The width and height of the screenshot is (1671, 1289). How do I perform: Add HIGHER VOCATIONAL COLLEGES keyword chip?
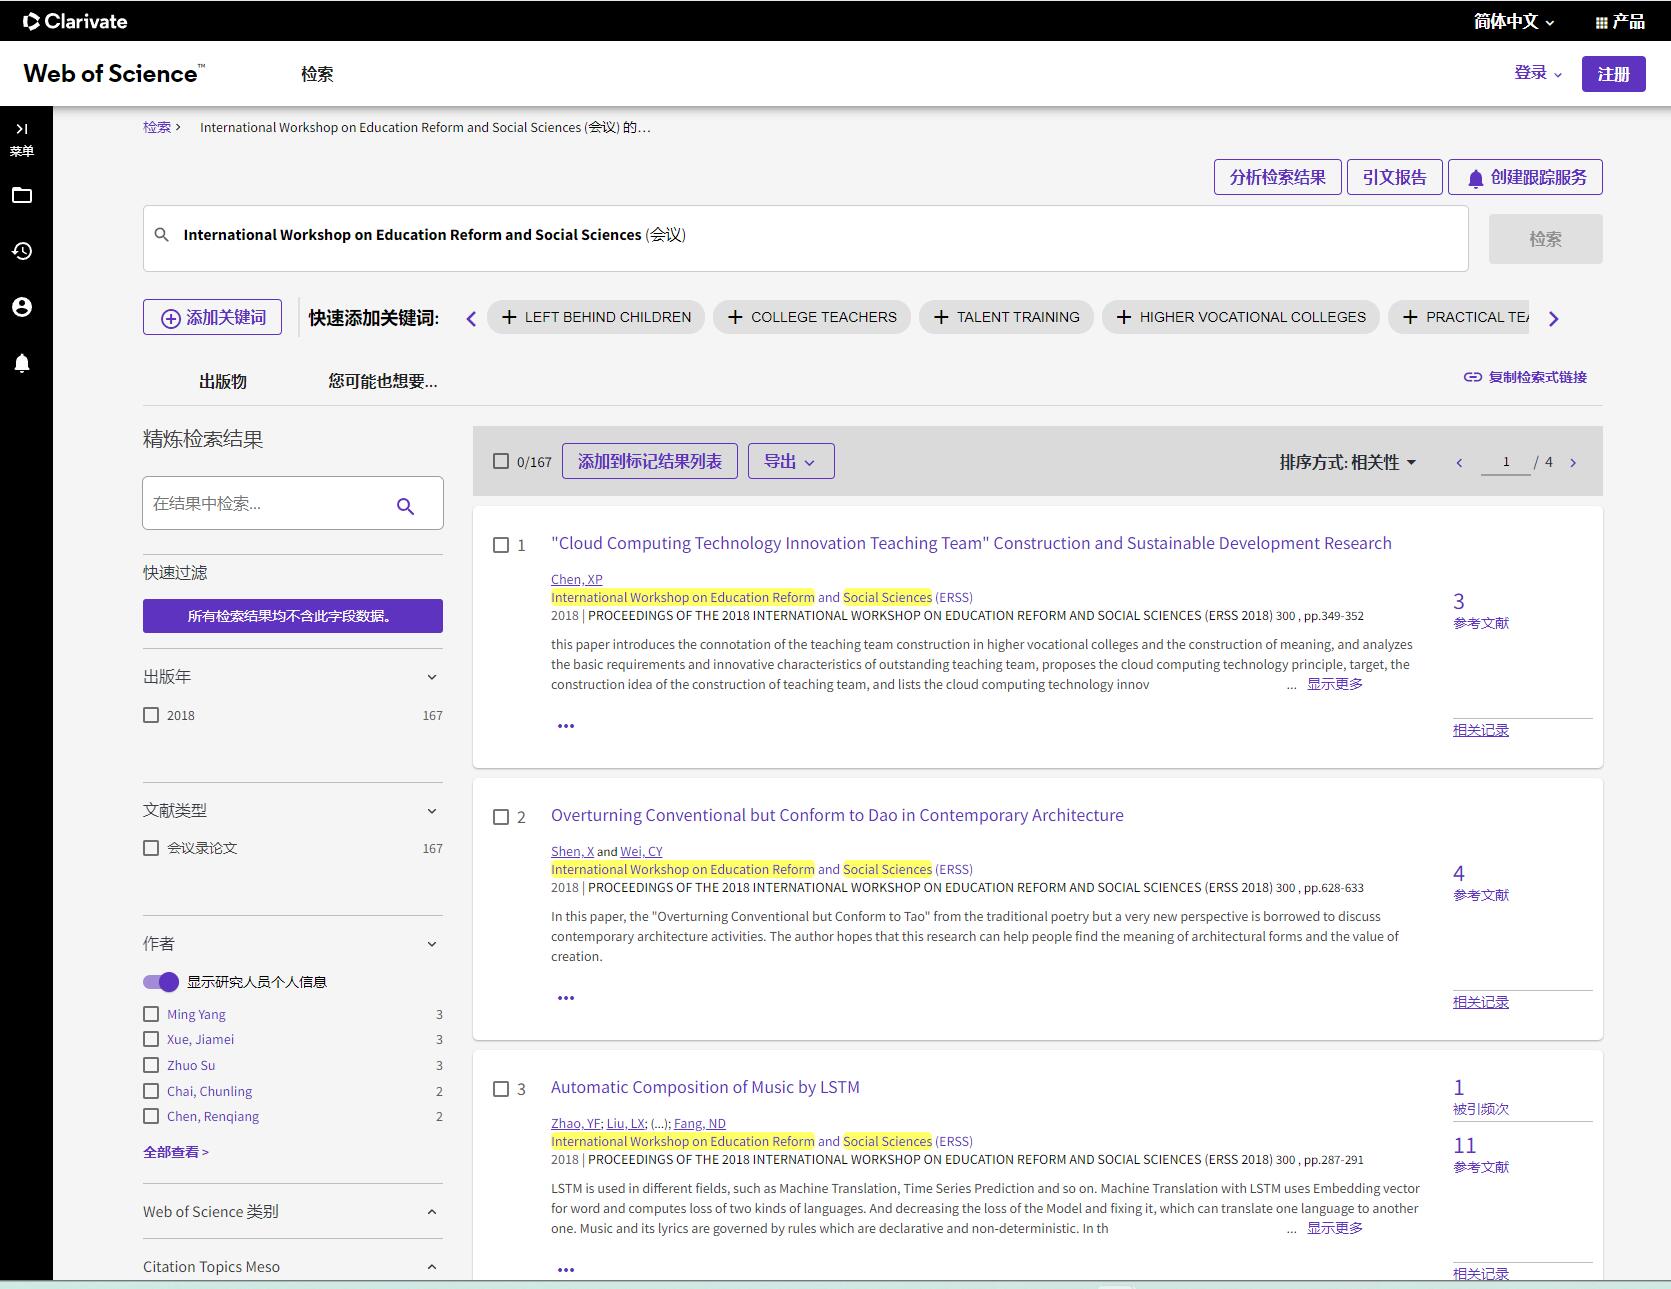click(x=1241, y=317)
